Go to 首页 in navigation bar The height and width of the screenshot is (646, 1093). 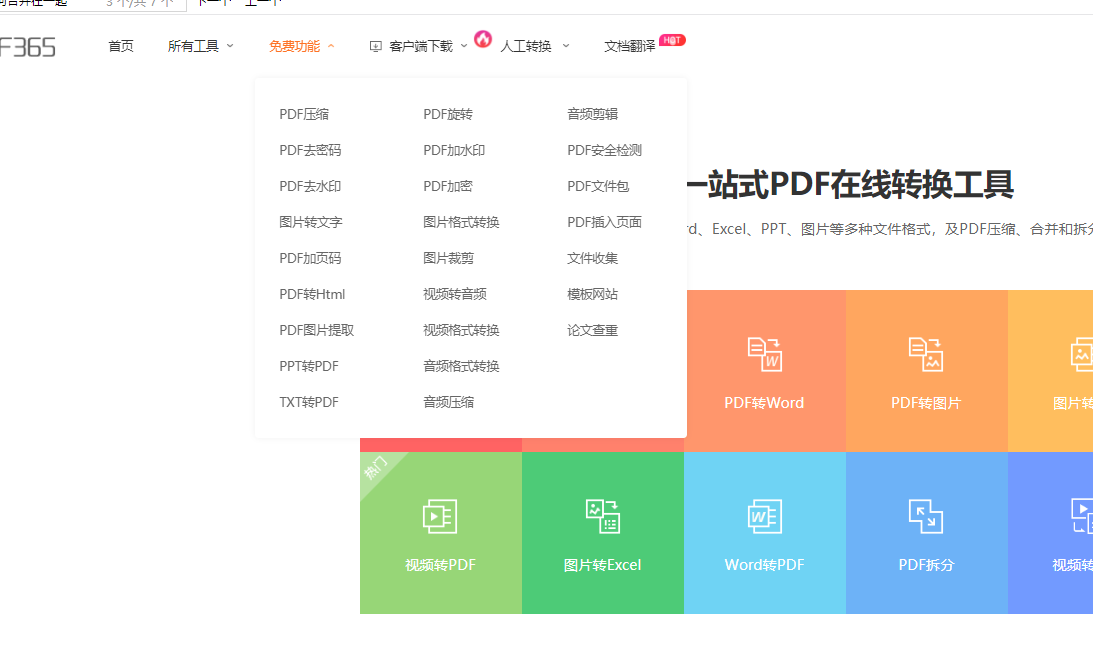click(121, 46)
